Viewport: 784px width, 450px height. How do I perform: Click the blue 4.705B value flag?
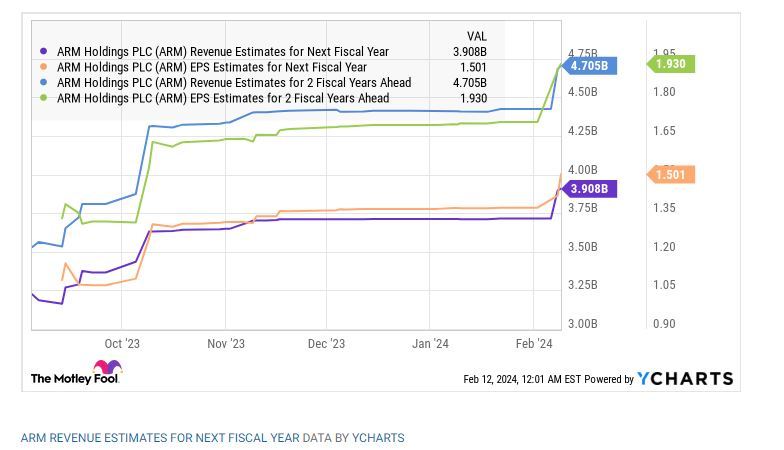[x=592, y=66]
